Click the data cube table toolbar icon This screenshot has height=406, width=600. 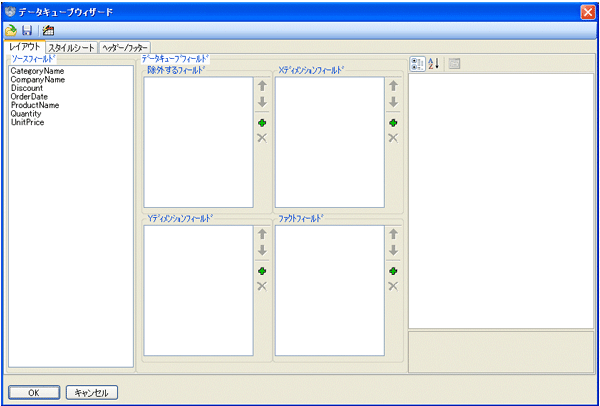tap(48, 31)
